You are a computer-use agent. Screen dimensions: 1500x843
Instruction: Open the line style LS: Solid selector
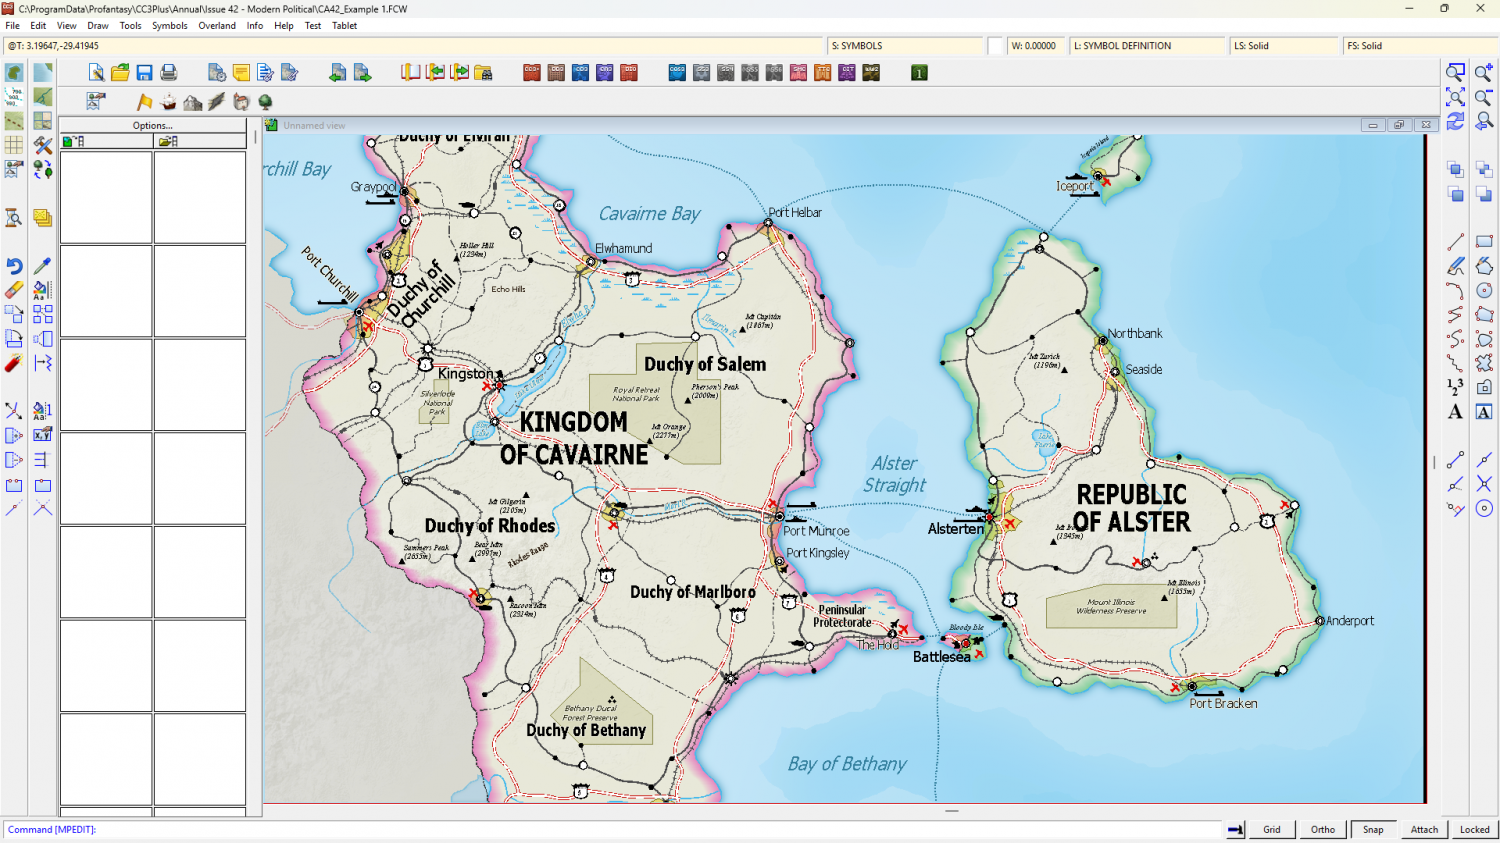point(1283,46)
